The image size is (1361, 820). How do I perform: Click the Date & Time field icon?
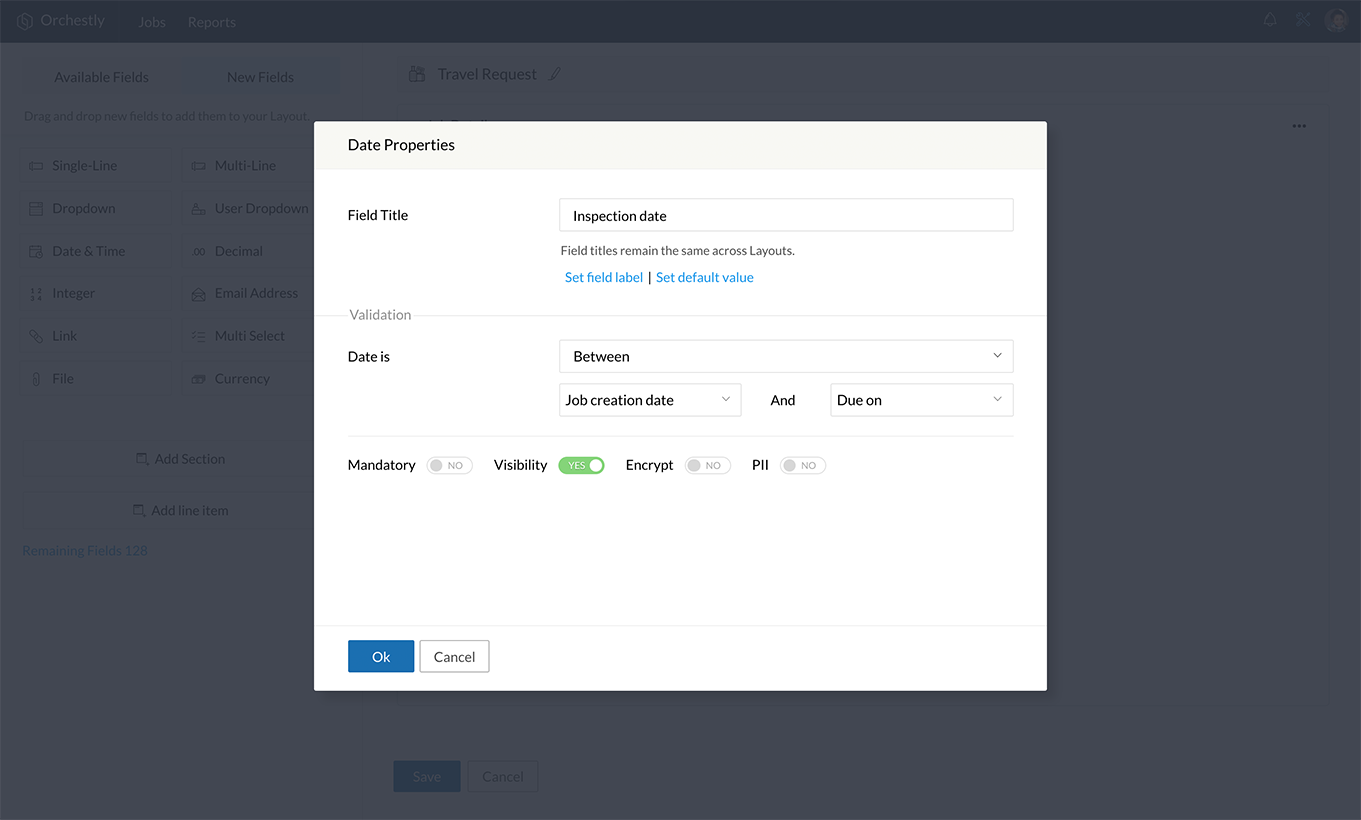[36, 251]
